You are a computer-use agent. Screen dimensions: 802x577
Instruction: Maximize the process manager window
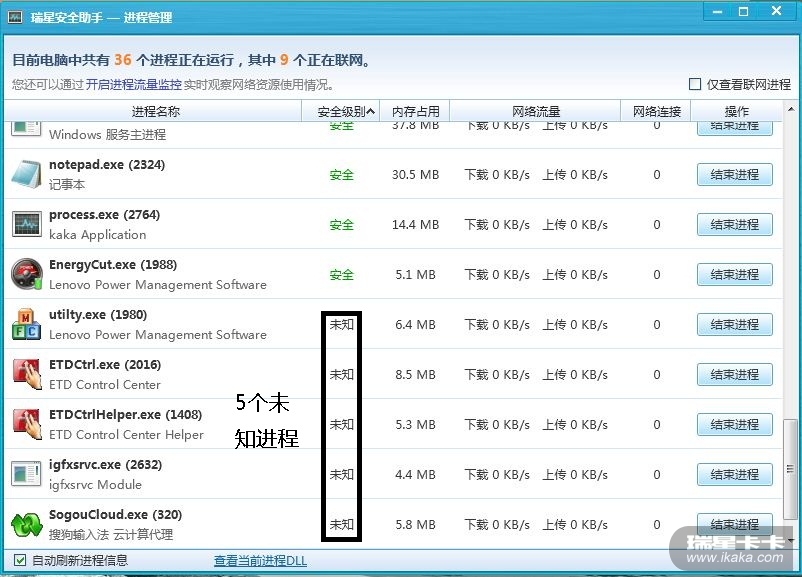point(744,11)
